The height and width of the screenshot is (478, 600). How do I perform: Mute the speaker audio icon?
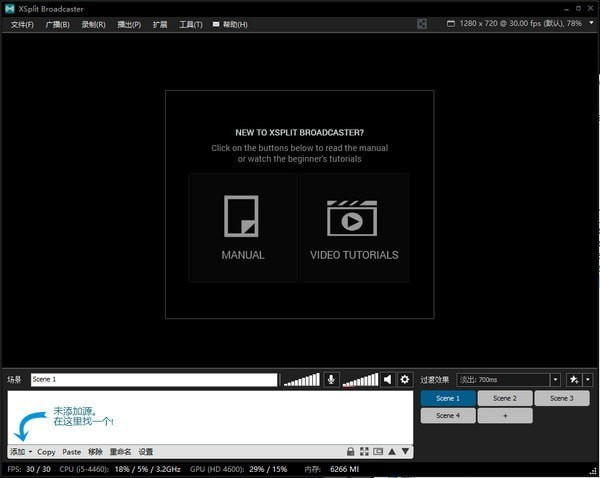click(388, 380)
